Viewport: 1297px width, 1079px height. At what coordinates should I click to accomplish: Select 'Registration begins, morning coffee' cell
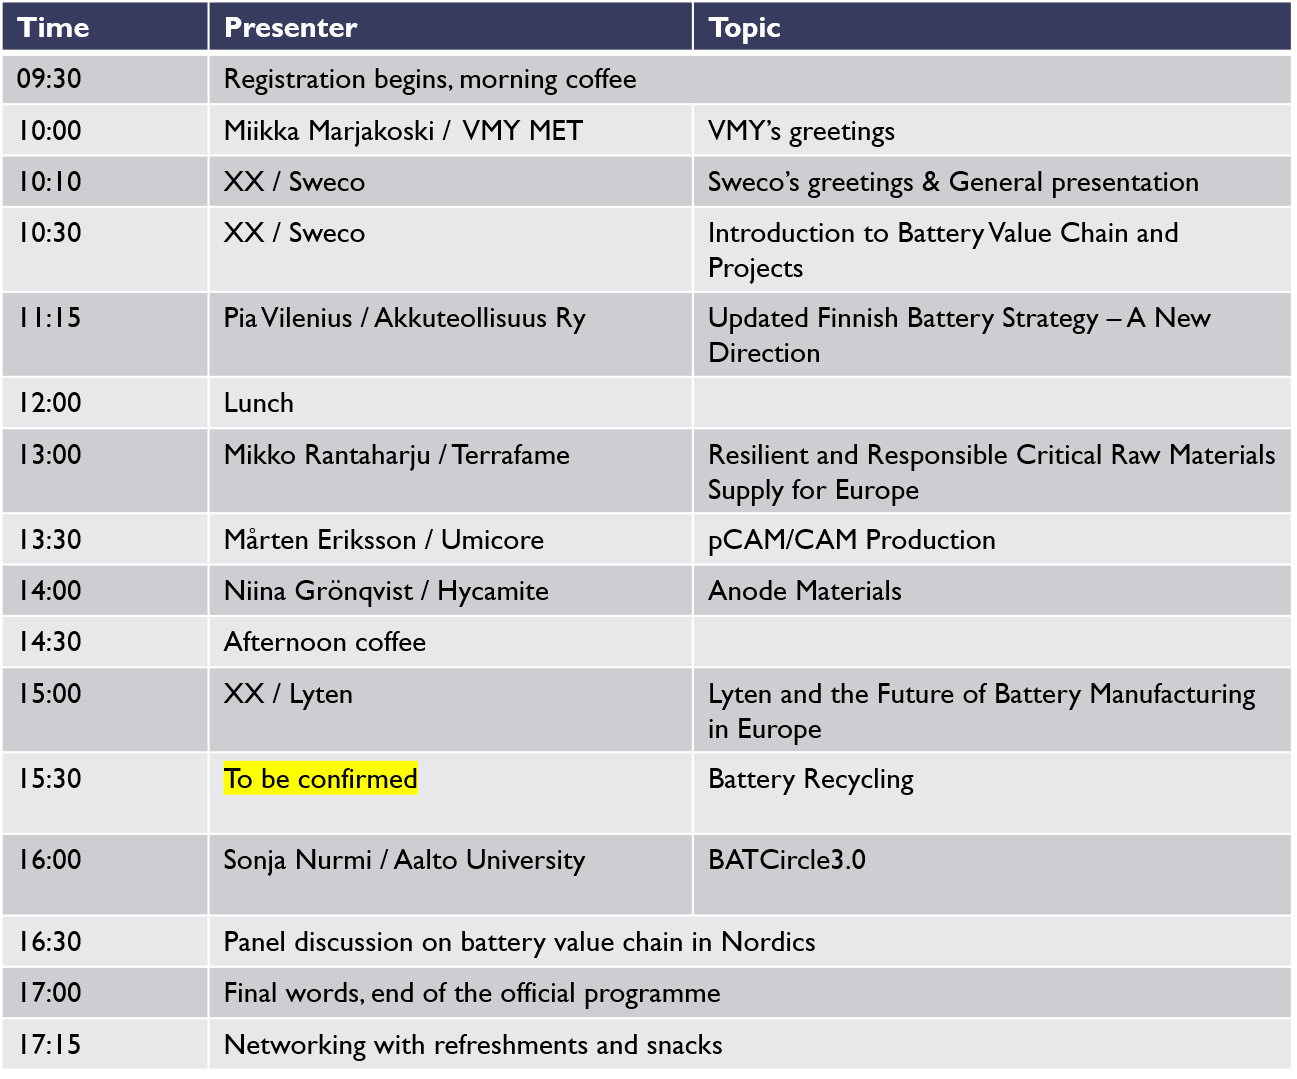(750, 79)
